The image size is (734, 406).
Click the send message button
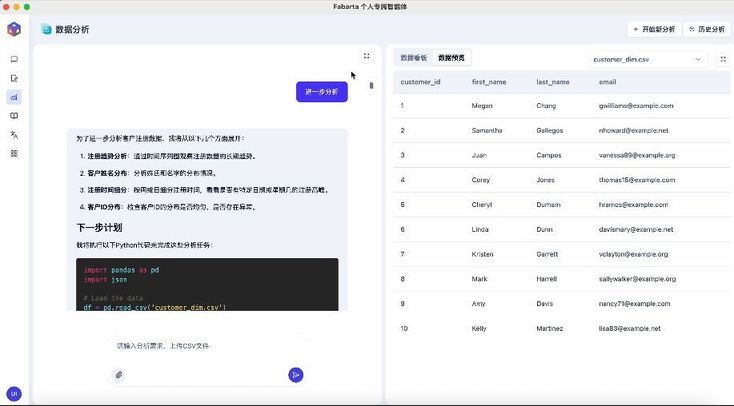[x=295, y=375]
